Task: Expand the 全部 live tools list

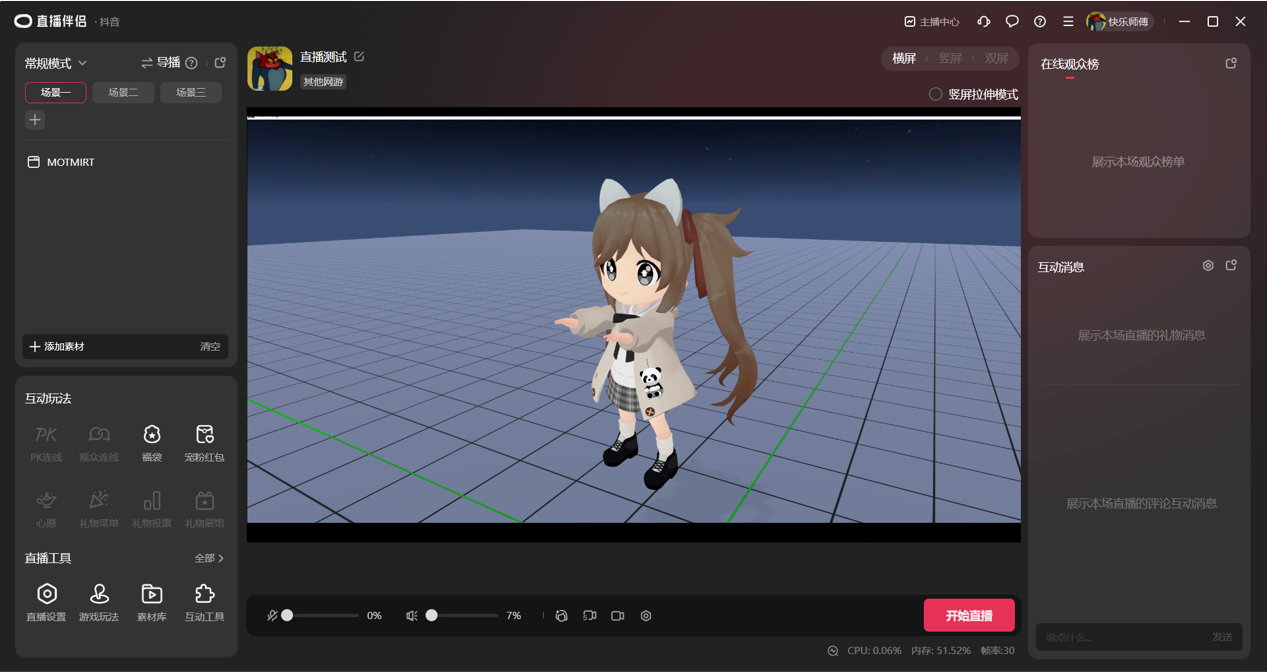Action: 209,558
